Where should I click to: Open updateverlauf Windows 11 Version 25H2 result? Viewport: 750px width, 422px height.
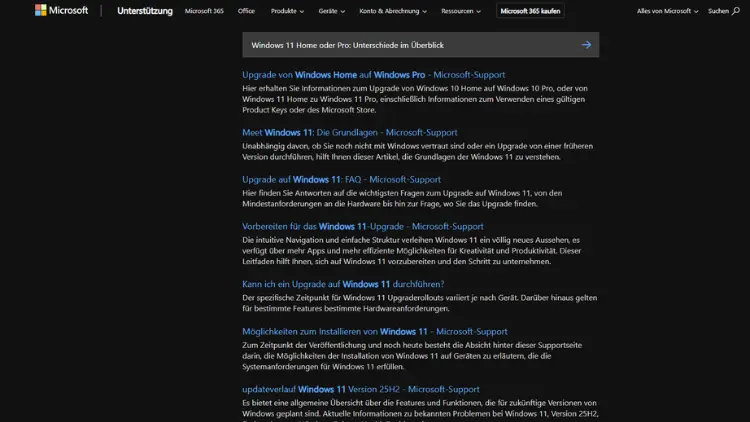(x=361, y=389)
